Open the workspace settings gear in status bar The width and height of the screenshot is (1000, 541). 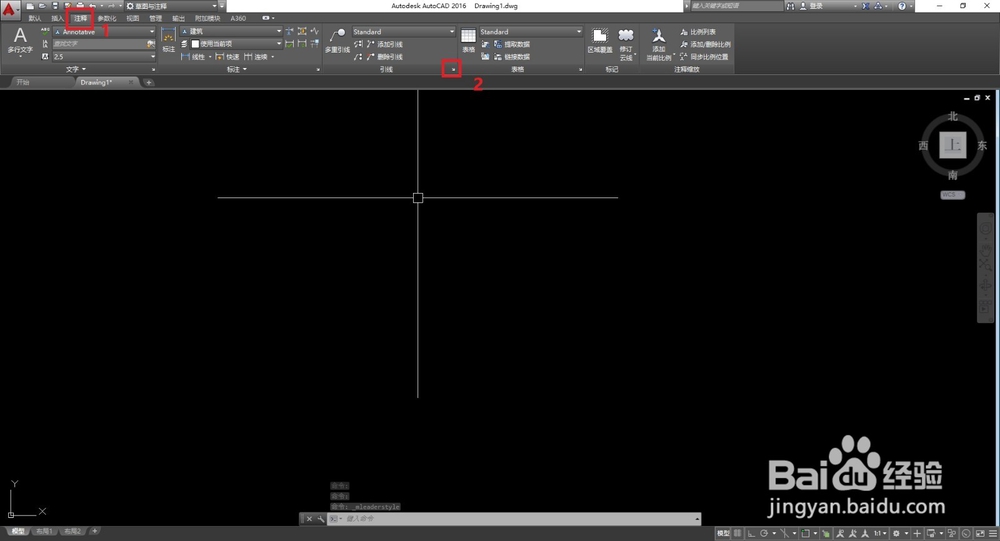[897, 533]
